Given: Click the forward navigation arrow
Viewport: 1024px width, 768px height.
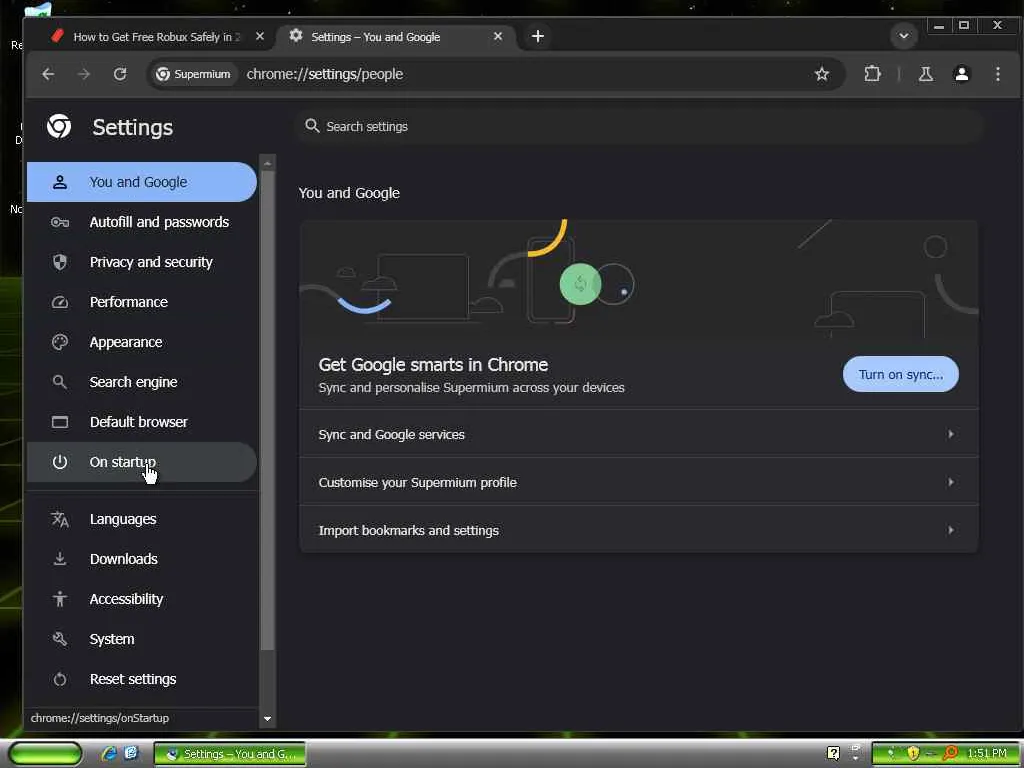Looking at the screenshot, I should pyautogui.click(x=84, y=74).
